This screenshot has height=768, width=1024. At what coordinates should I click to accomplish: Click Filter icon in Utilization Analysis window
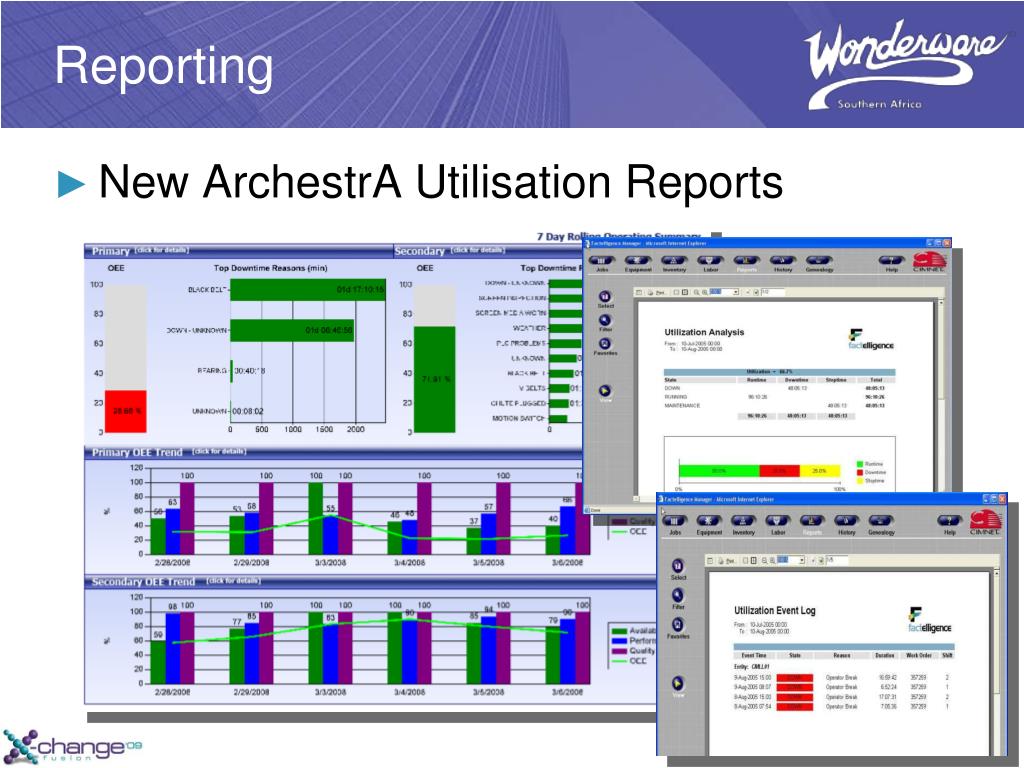click(x=605, y=320)
